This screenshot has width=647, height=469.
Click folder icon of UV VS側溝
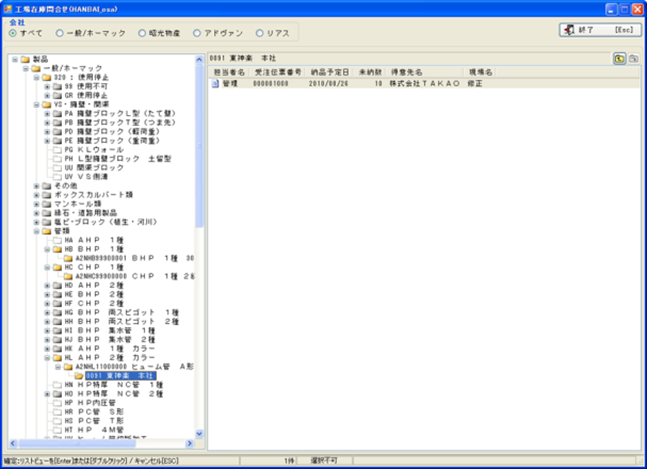tap(57, 177)
